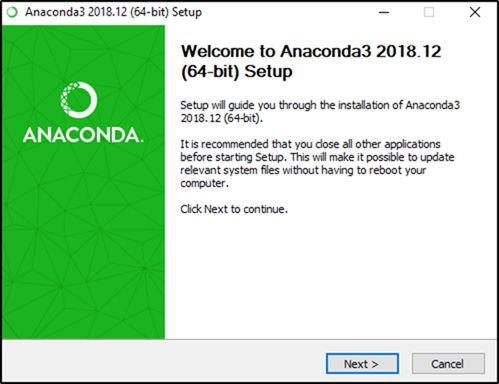Click the "before starting Setup" text line
This screenshot has height=384, width=499.
(x=317, y=157)
